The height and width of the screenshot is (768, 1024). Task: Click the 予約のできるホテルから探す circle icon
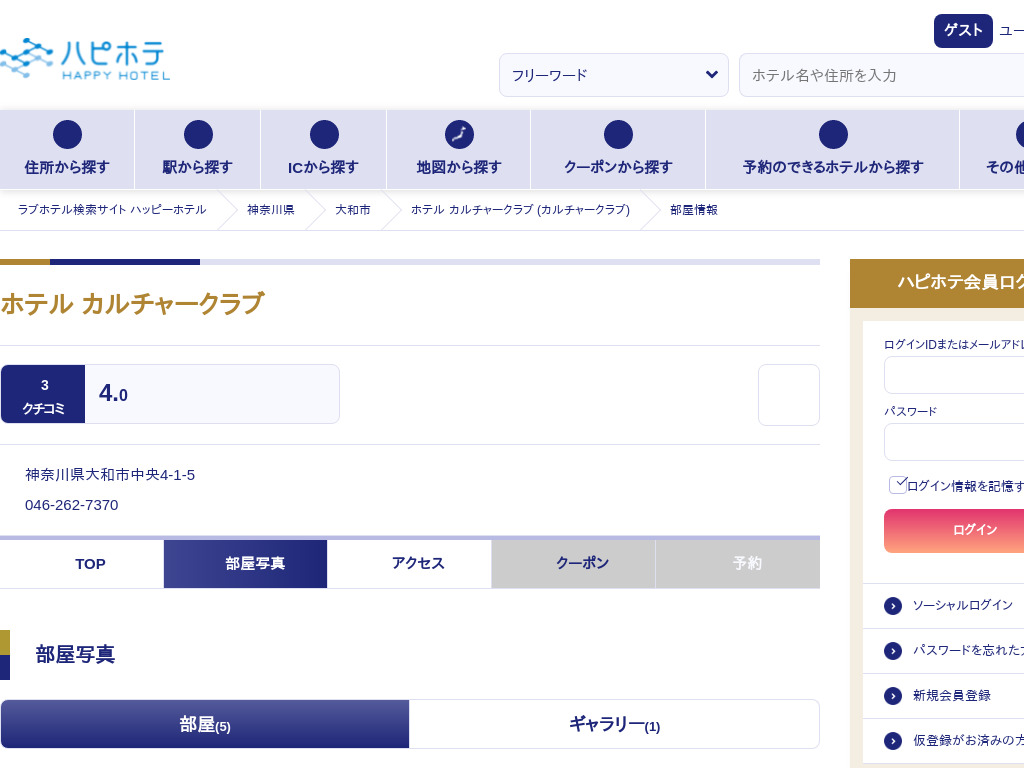pos(833,135)
